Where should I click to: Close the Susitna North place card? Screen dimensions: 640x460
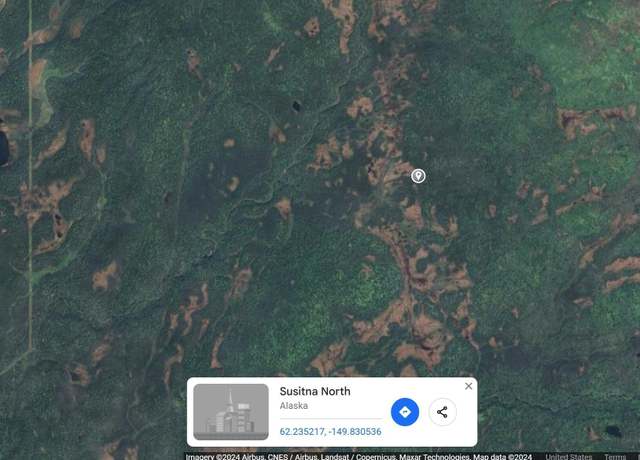tap(469, 386)
